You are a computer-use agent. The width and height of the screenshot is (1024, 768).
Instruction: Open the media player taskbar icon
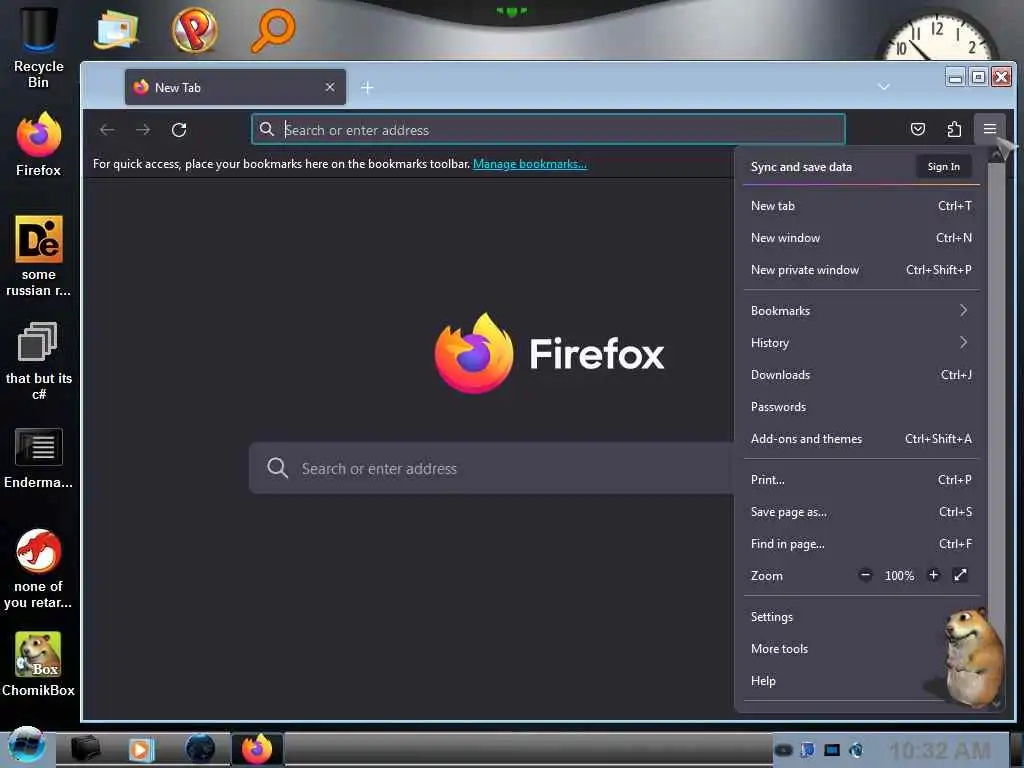141,748
